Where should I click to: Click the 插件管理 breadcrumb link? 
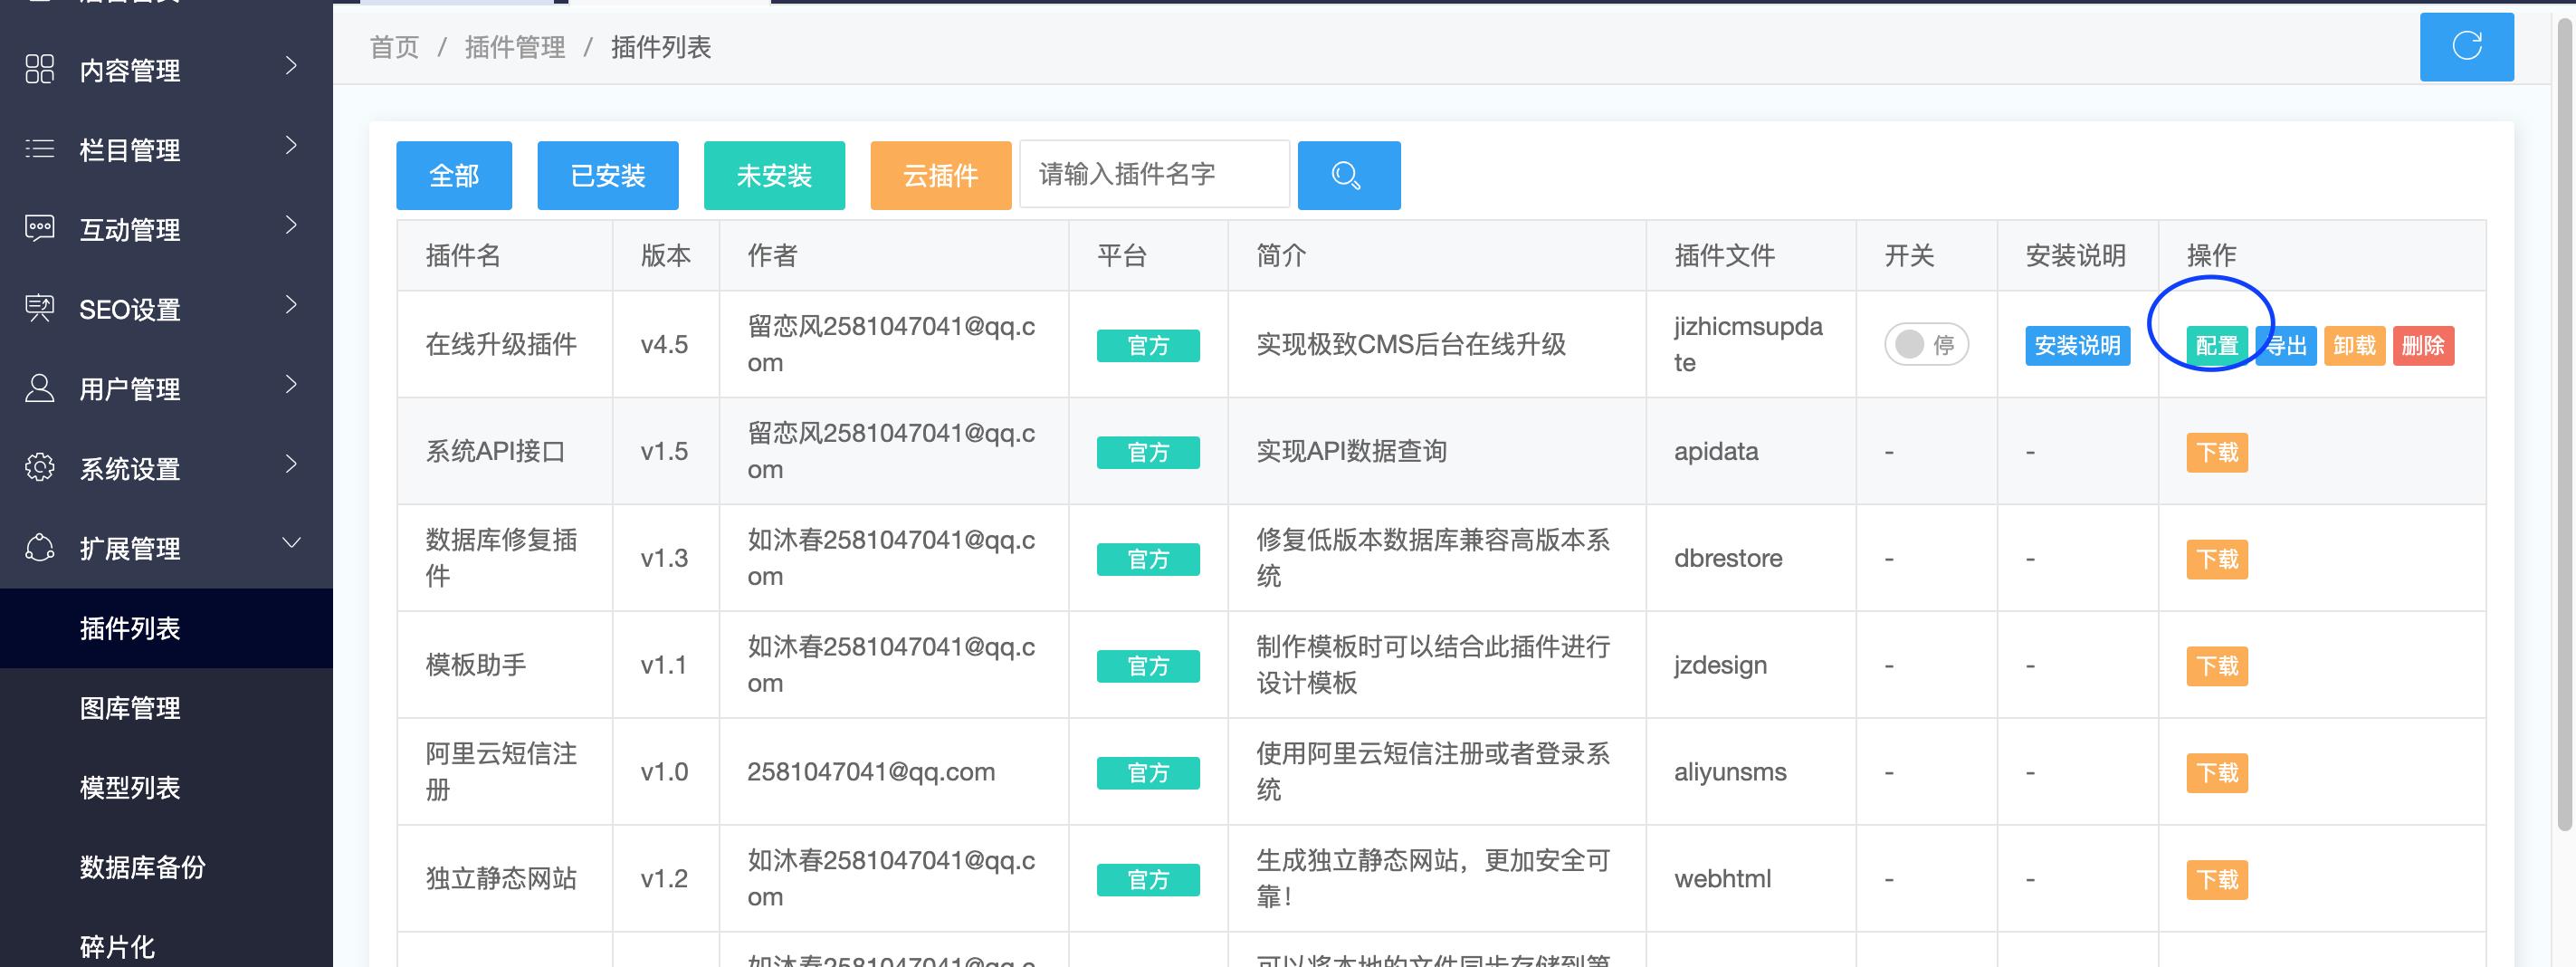pos(515,47)
